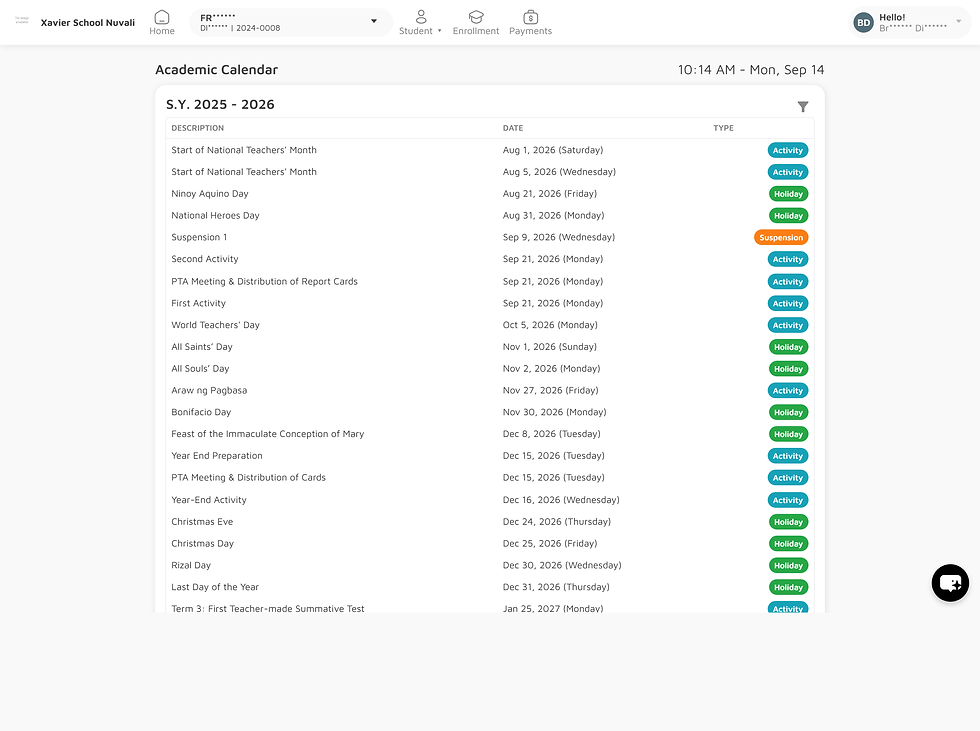Click 'Christmas Eve' description
The width and height of the screenshot is (980, 731).
(202, 522)
